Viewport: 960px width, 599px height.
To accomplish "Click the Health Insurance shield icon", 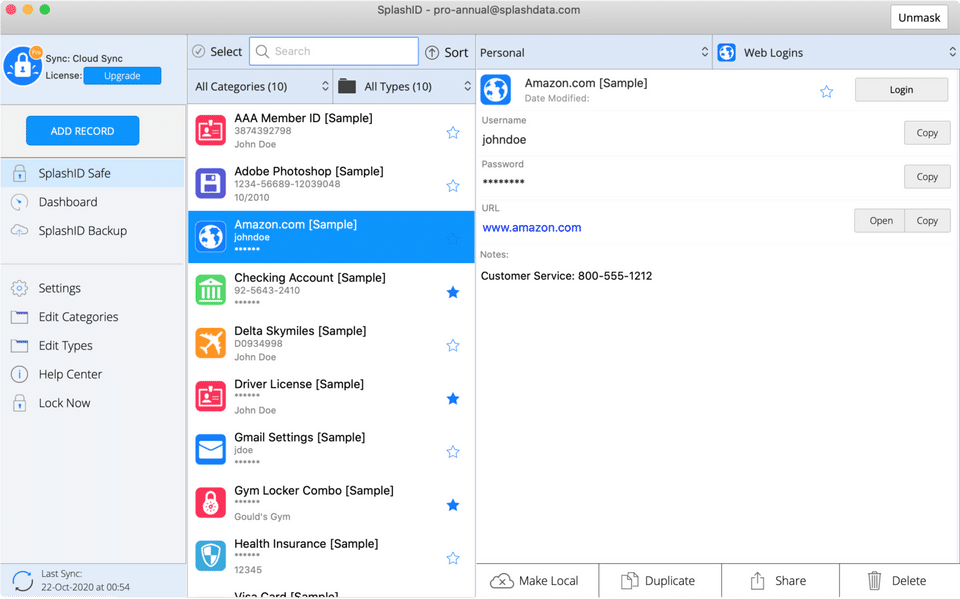I will (211, 556).
